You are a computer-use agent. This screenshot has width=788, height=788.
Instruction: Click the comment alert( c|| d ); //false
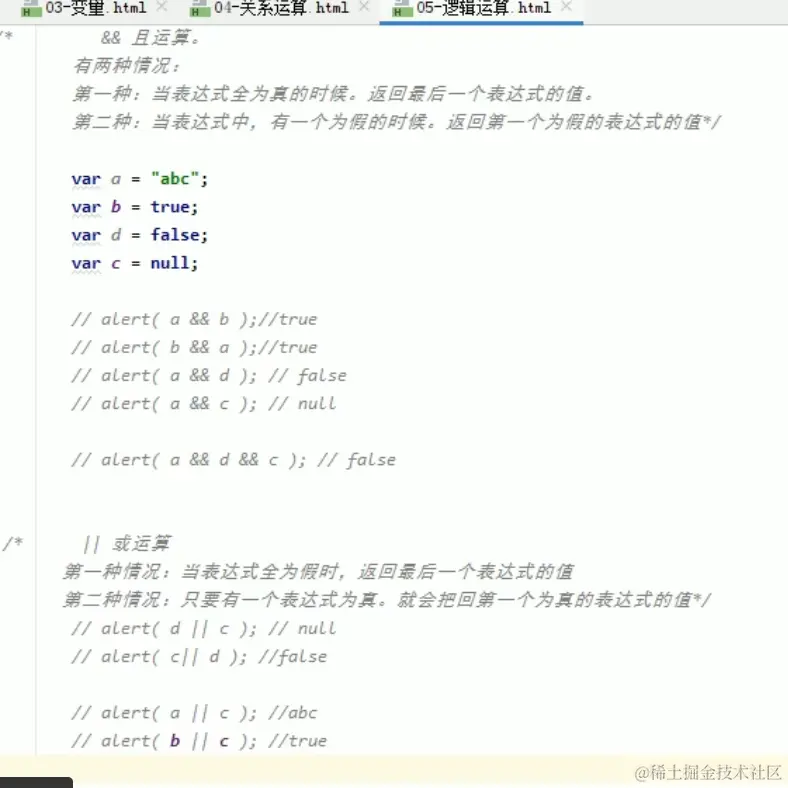click(200, 657)
